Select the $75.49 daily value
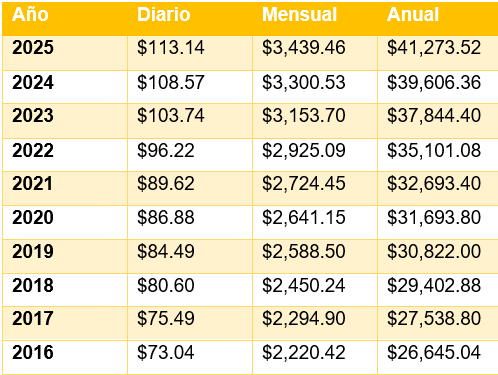This screenshot has width=498, height=375. pos(166,318)
